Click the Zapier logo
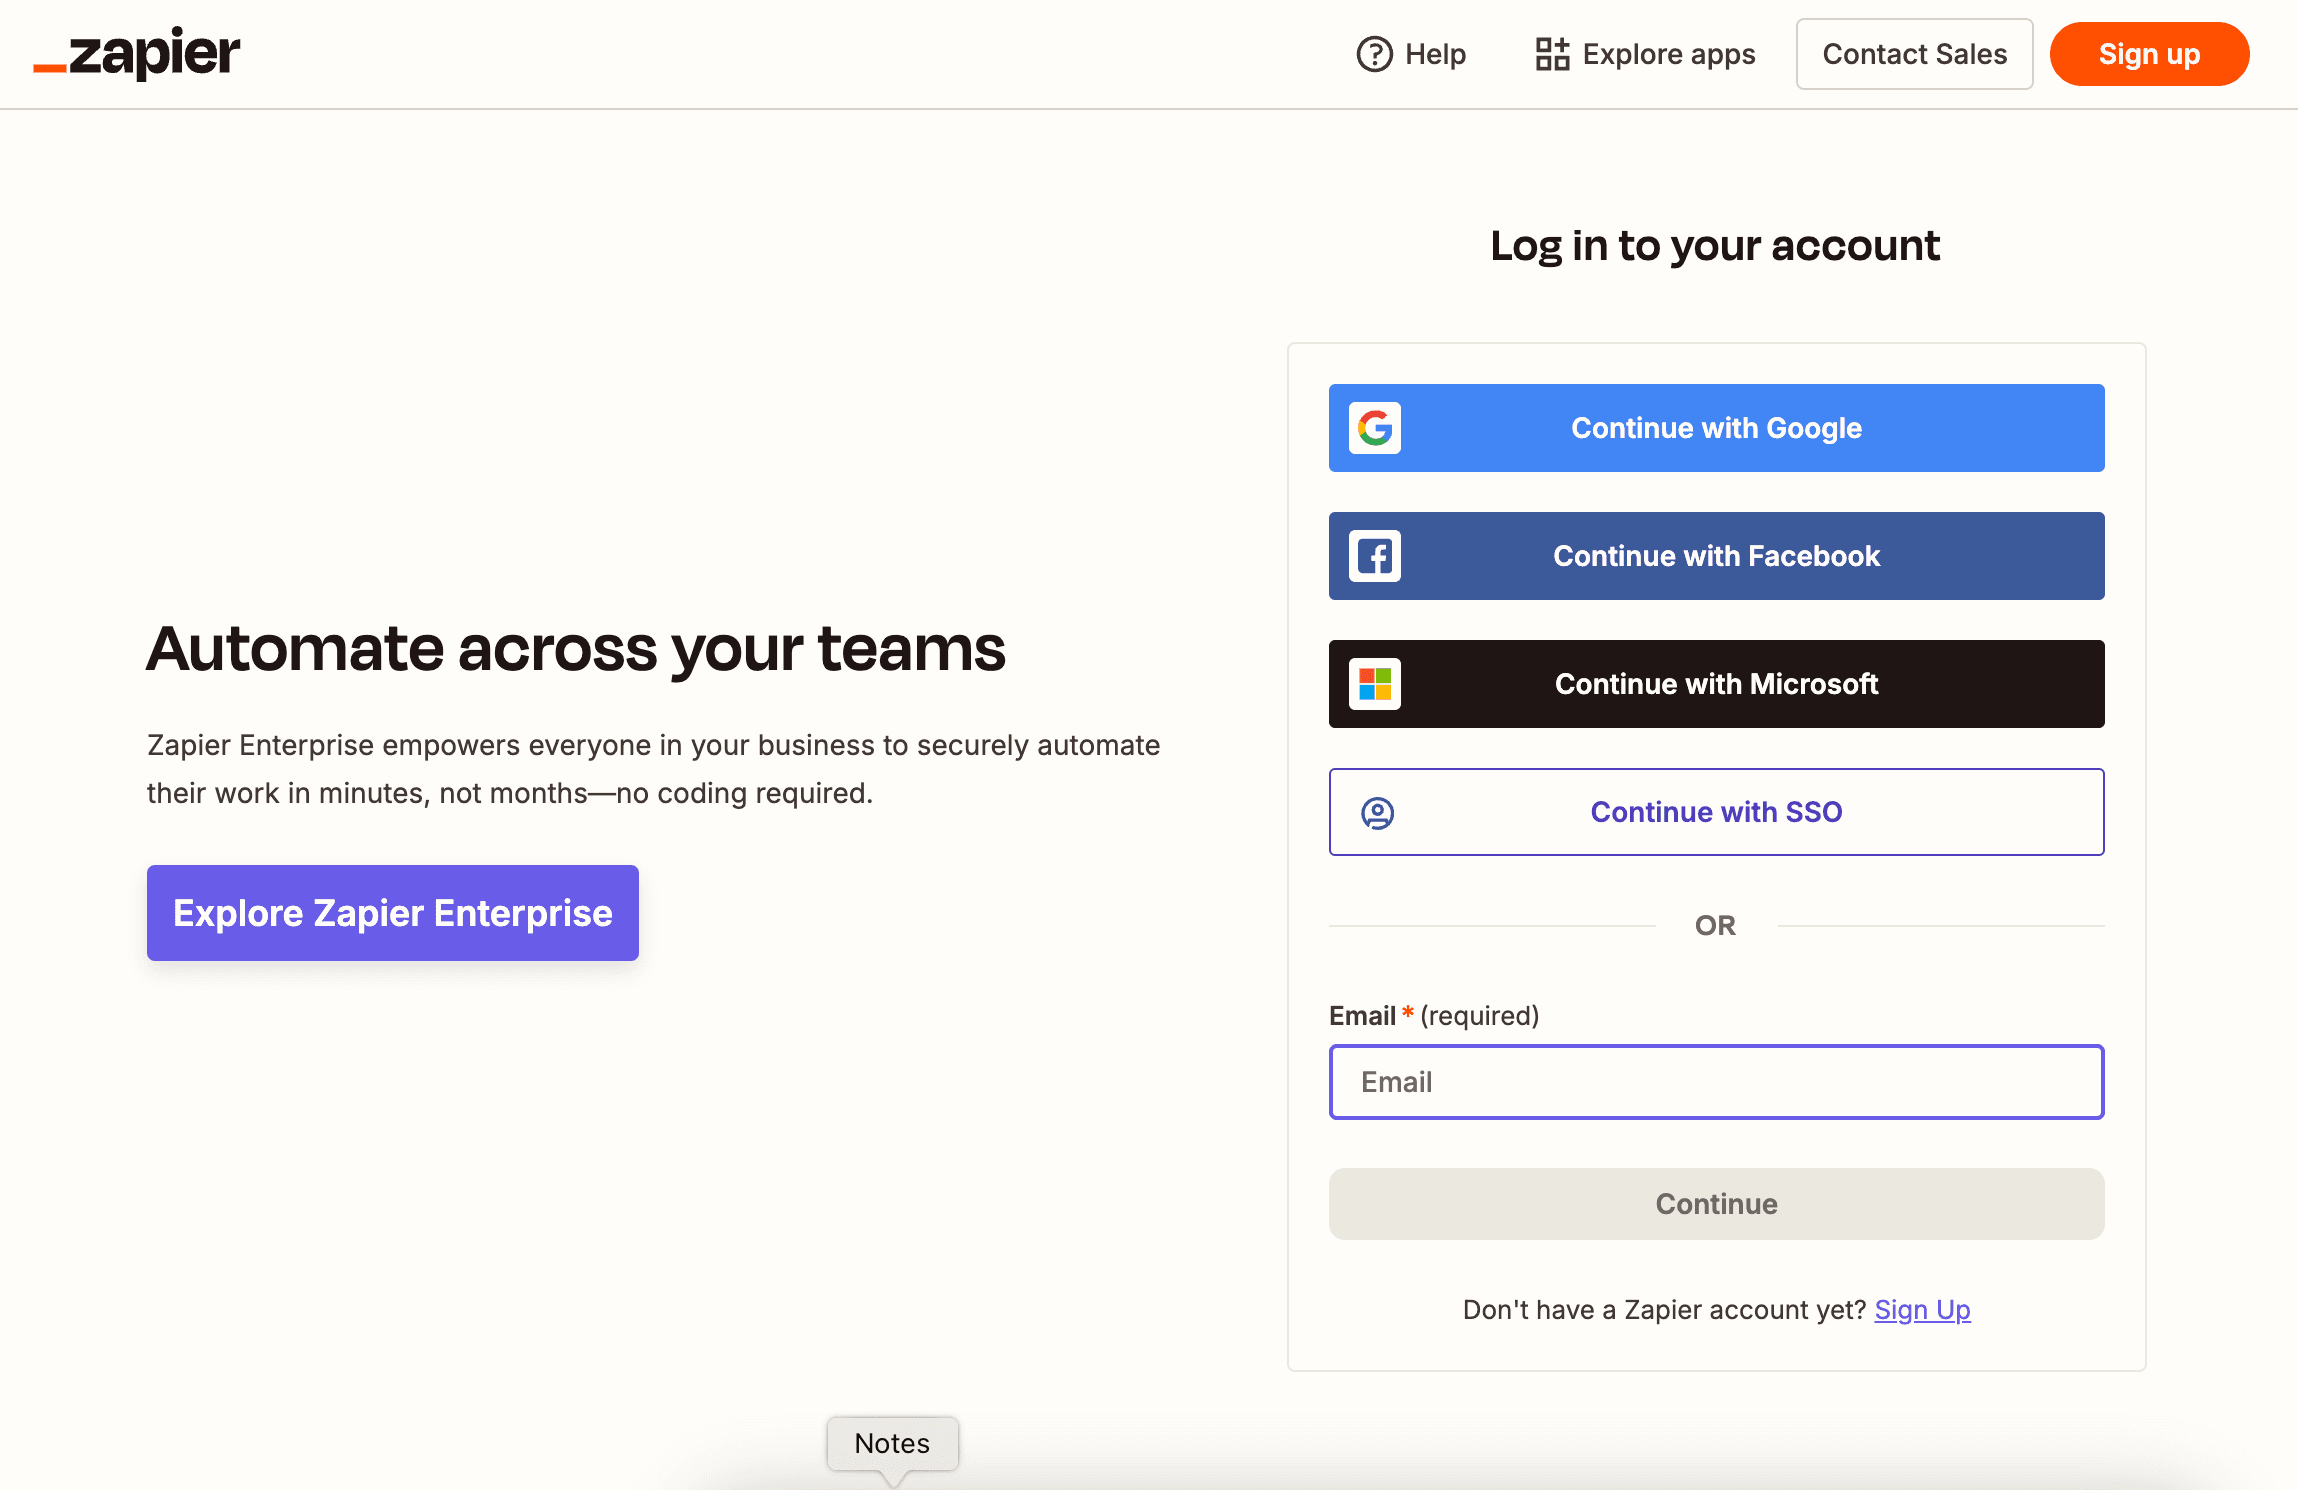The width and height of the screenshot is (2298, 1490). (x=137, y=53)
